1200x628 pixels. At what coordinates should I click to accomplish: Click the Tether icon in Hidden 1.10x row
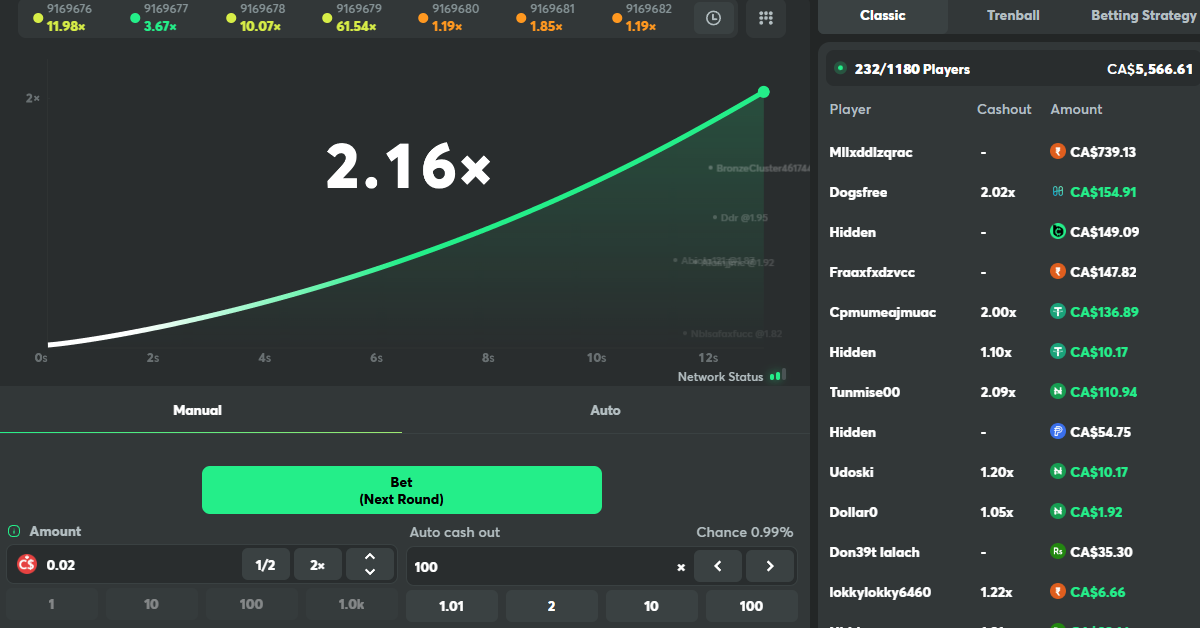click(x=1058, y=352)
